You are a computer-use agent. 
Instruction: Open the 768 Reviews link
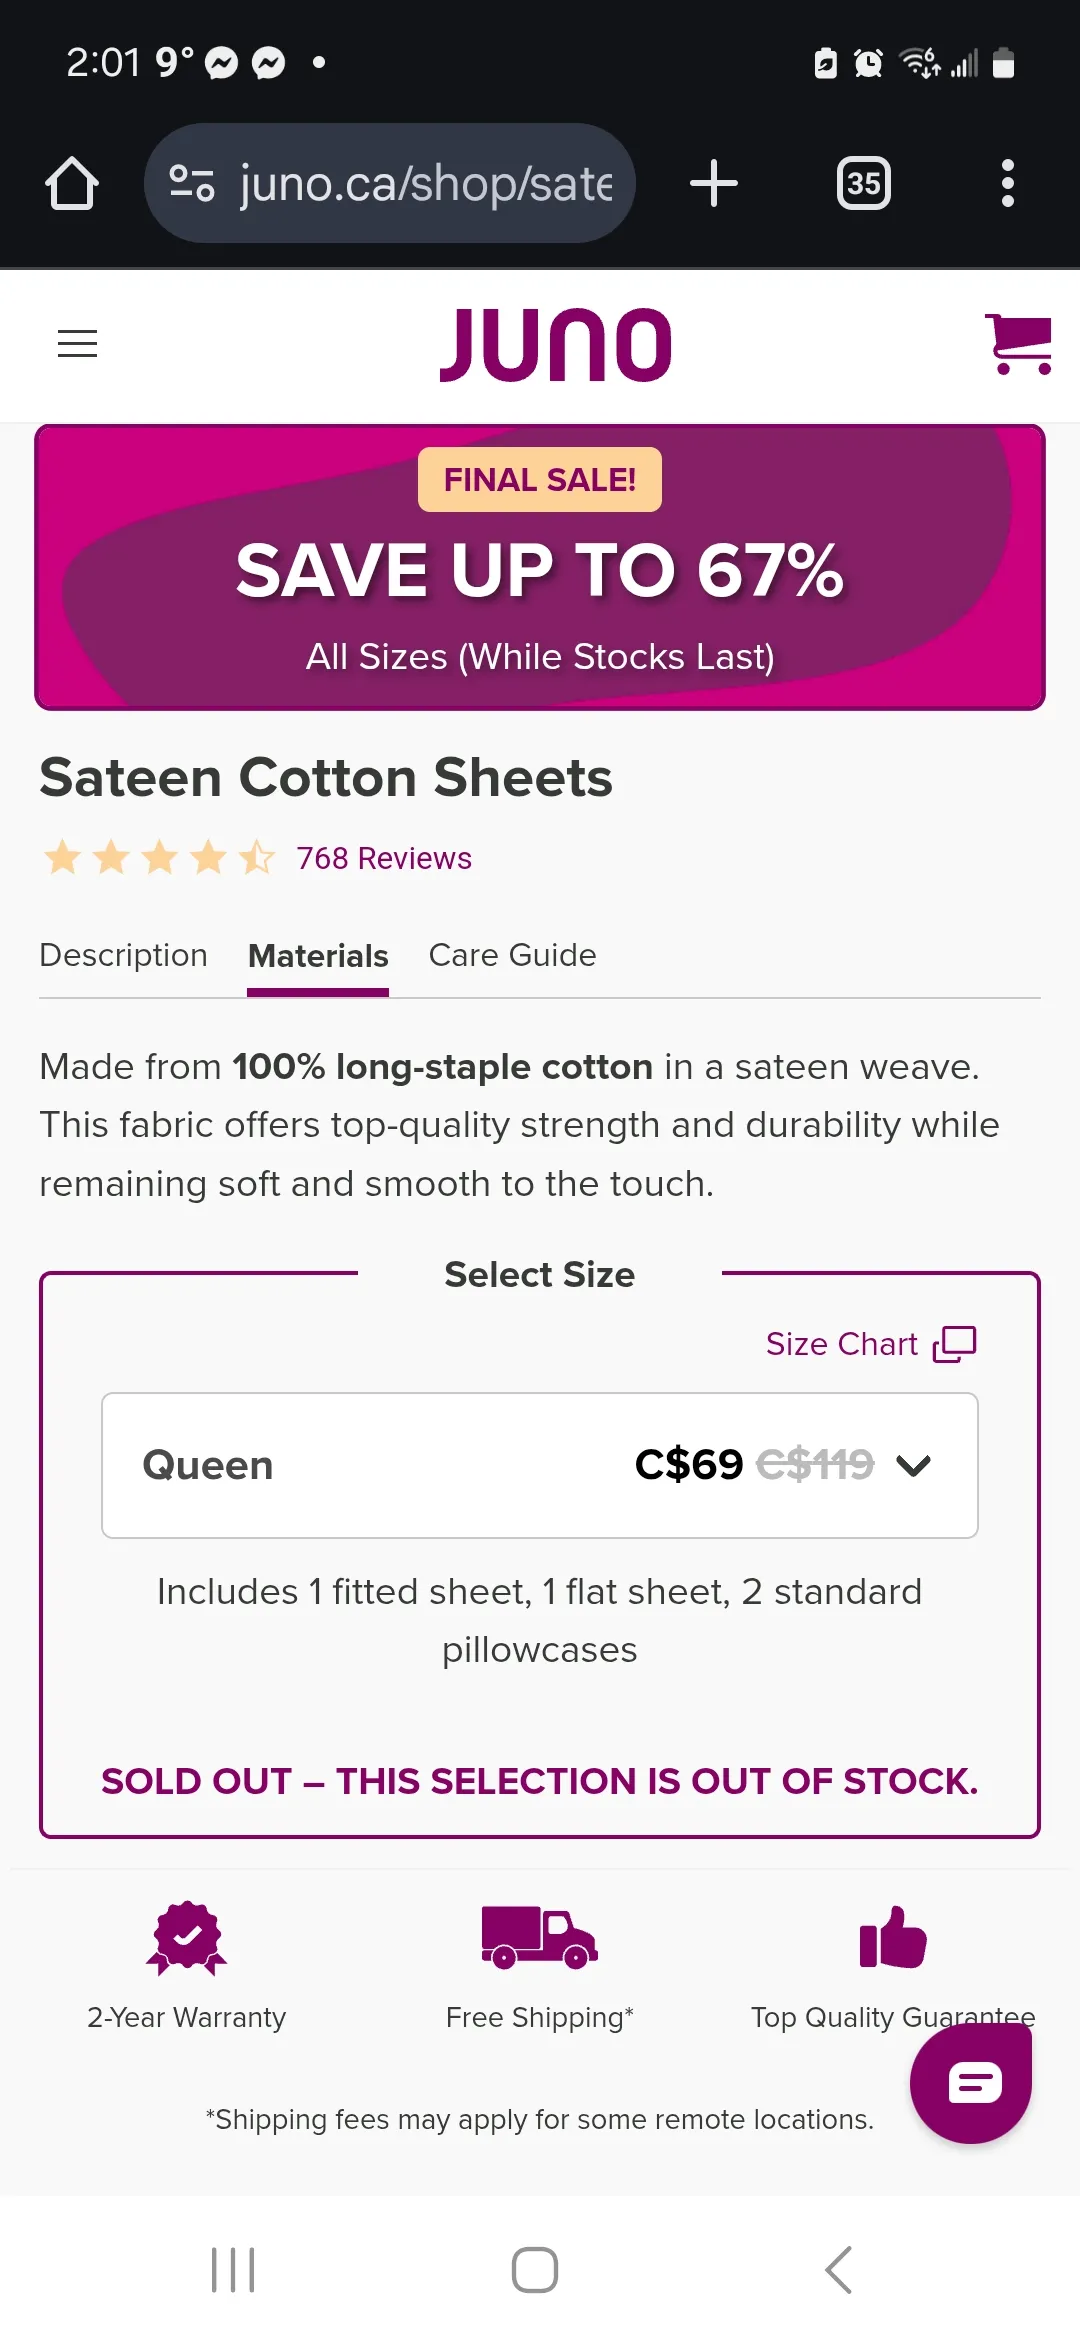pyautogui.click(x=384, y=859)
